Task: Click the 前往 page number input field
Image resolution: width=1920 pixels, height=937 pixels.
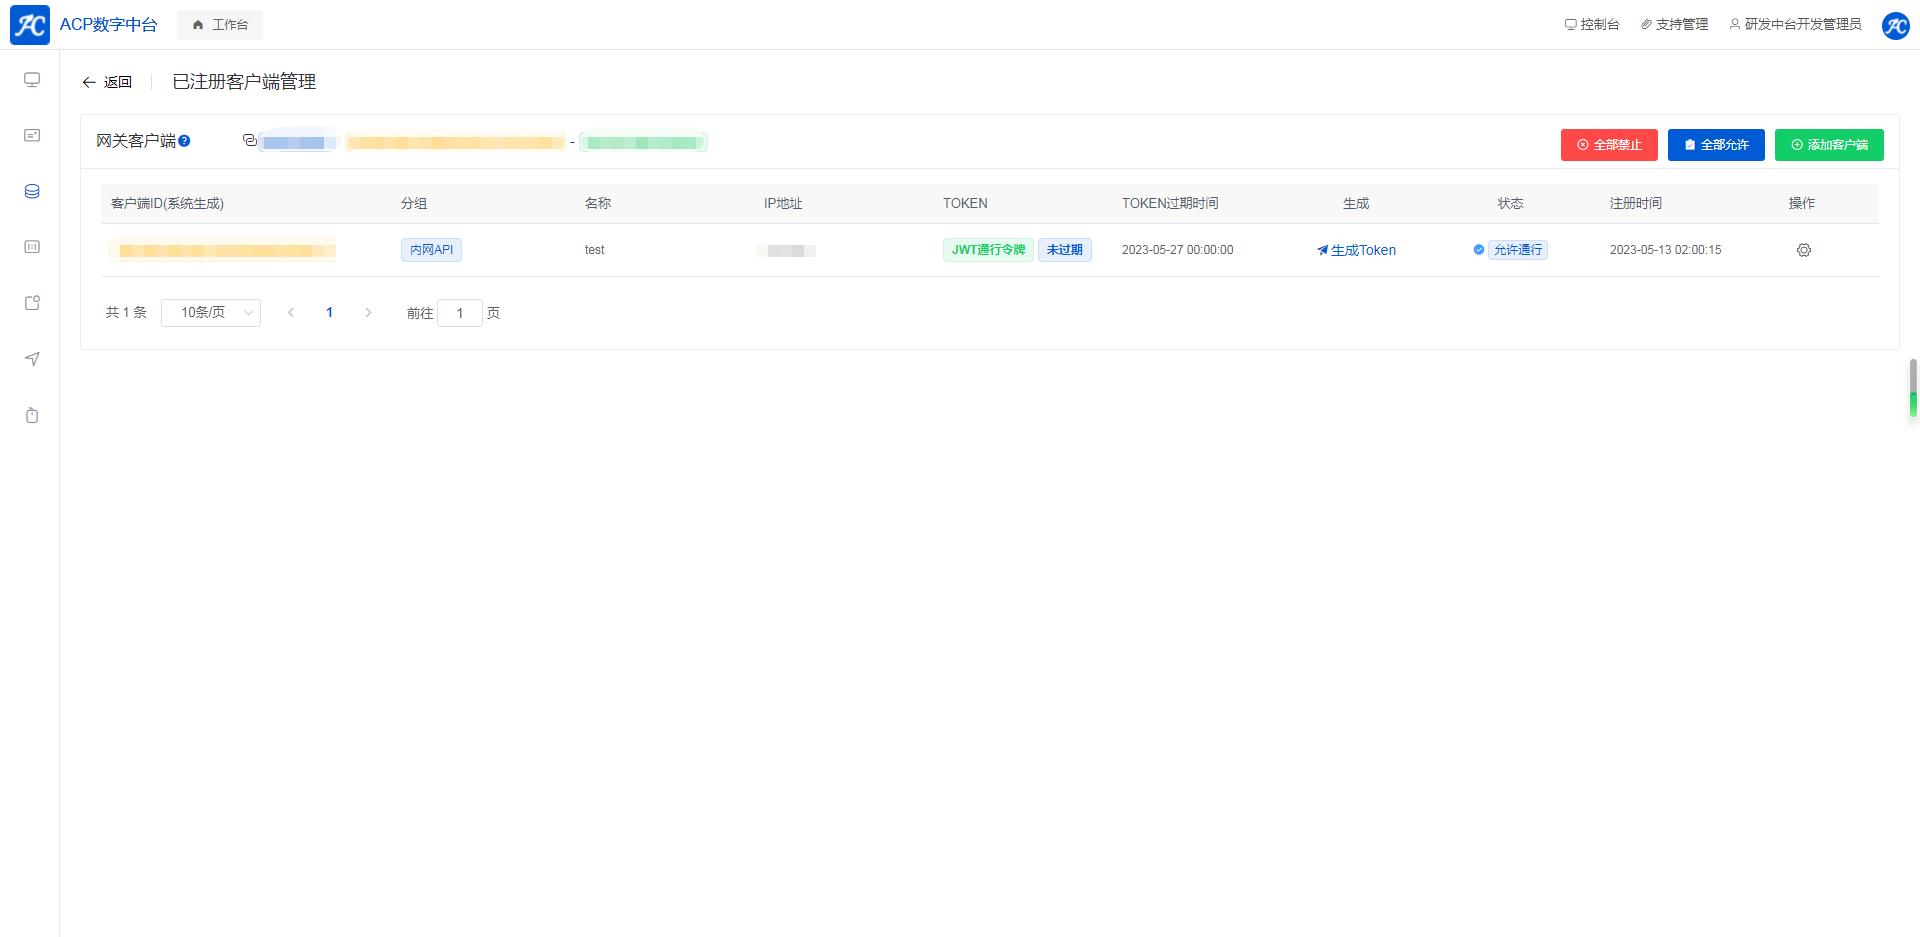Action: tap(460, 313)
